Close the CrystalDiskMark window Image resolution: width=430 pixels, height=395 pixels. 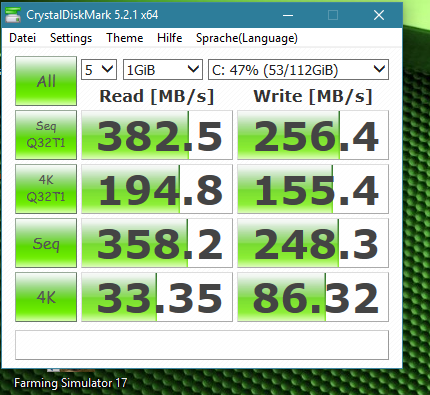pyautogui.click(x=379, y=15)
